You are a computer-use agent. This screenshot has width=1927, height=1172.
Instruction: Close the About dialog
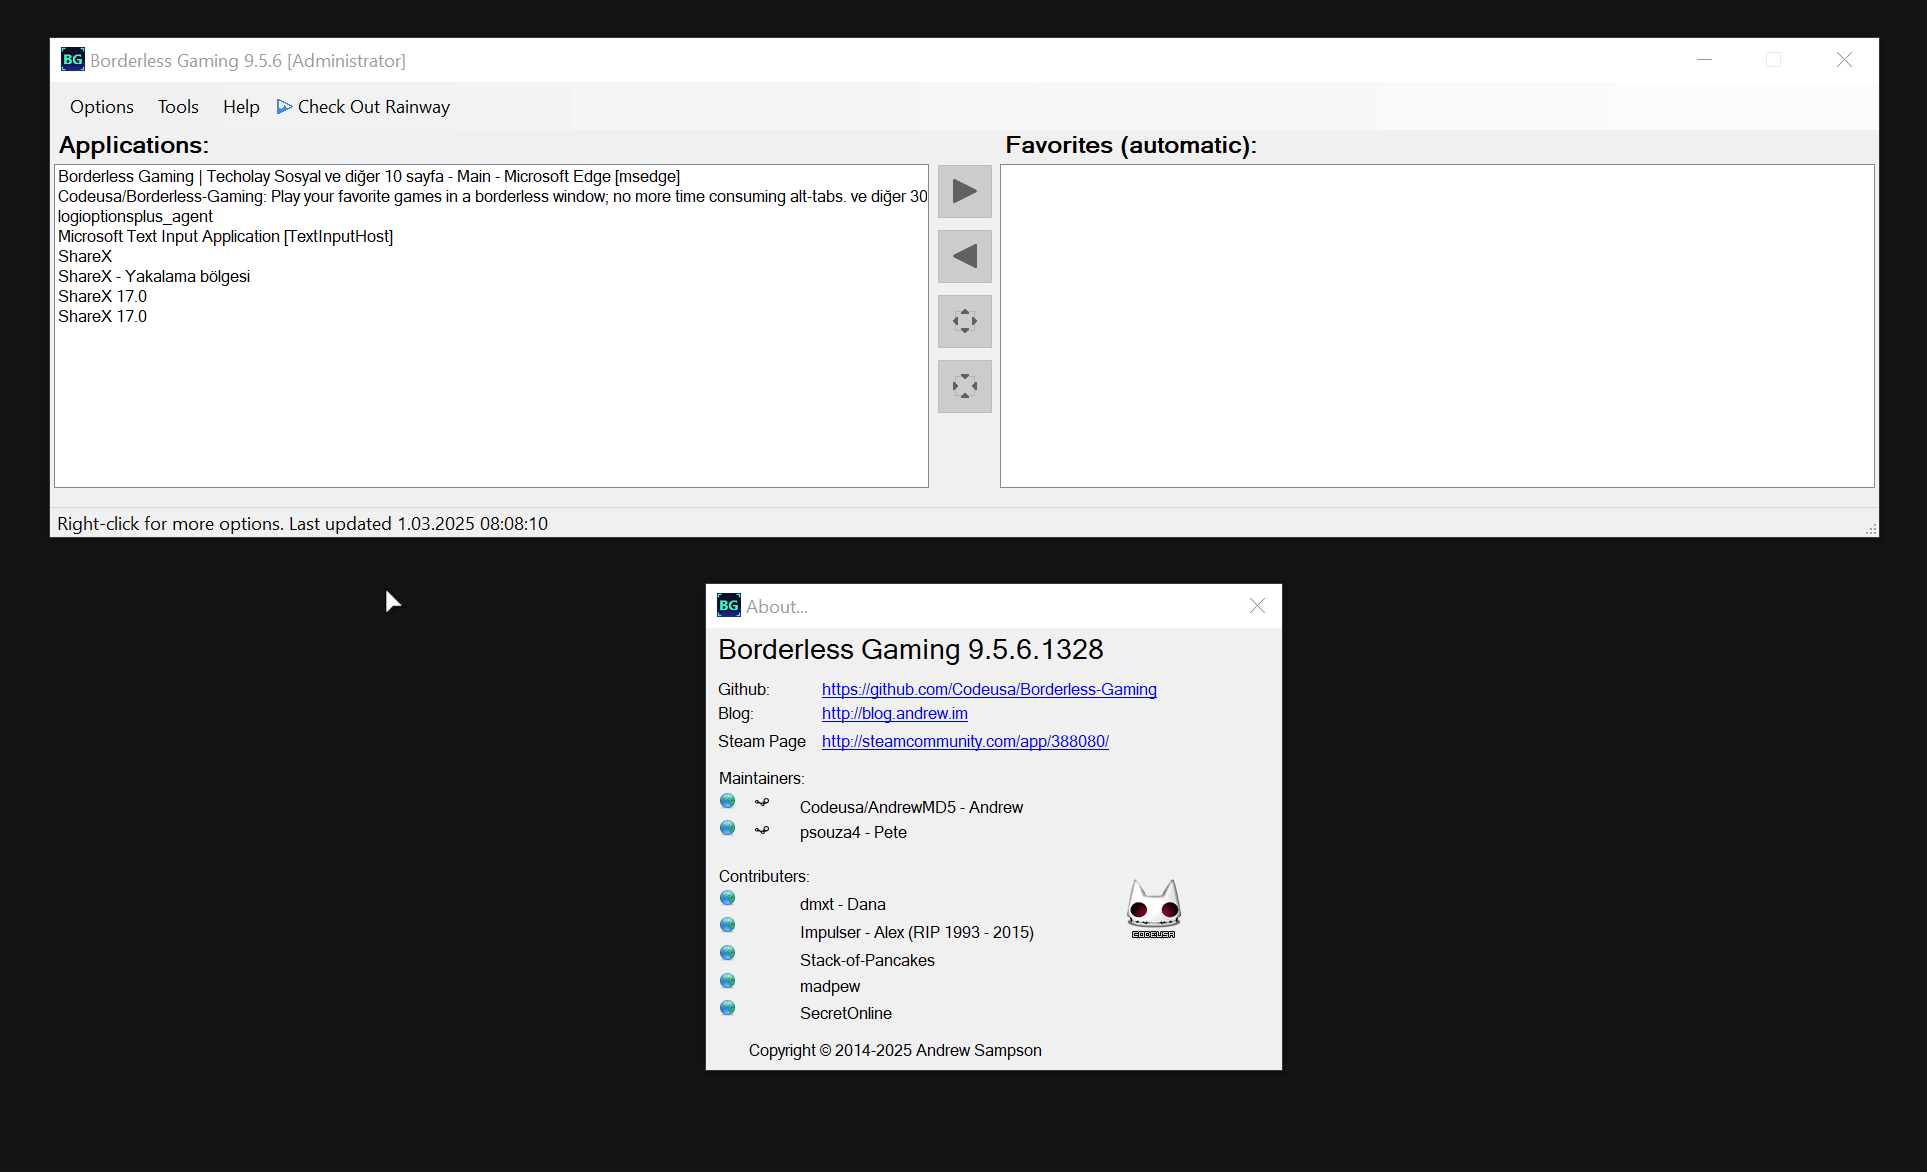tap(1257, 606)
